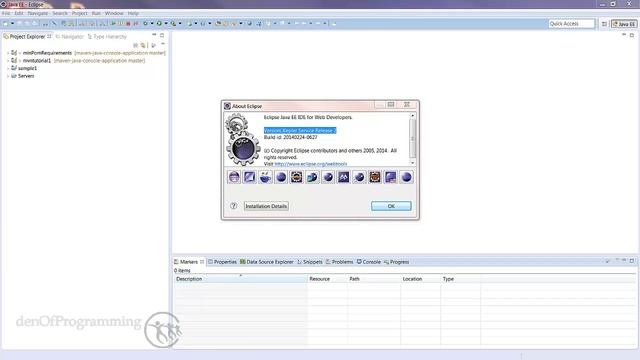Expand the minPomRequirements project
The image size is (640, 360).
pyautogui.click(x=8, y=53)
